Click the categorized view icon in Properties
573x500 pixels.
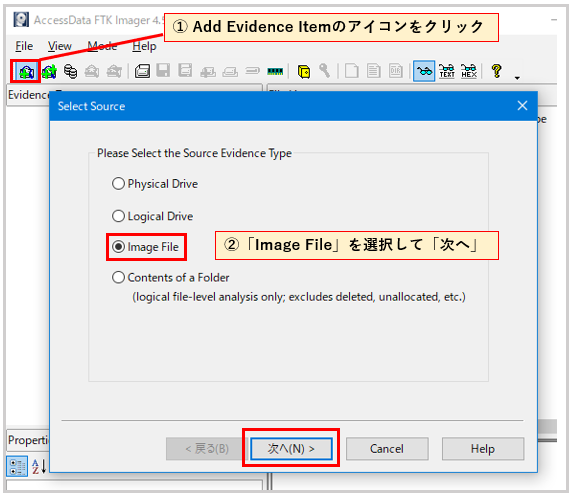17,466
